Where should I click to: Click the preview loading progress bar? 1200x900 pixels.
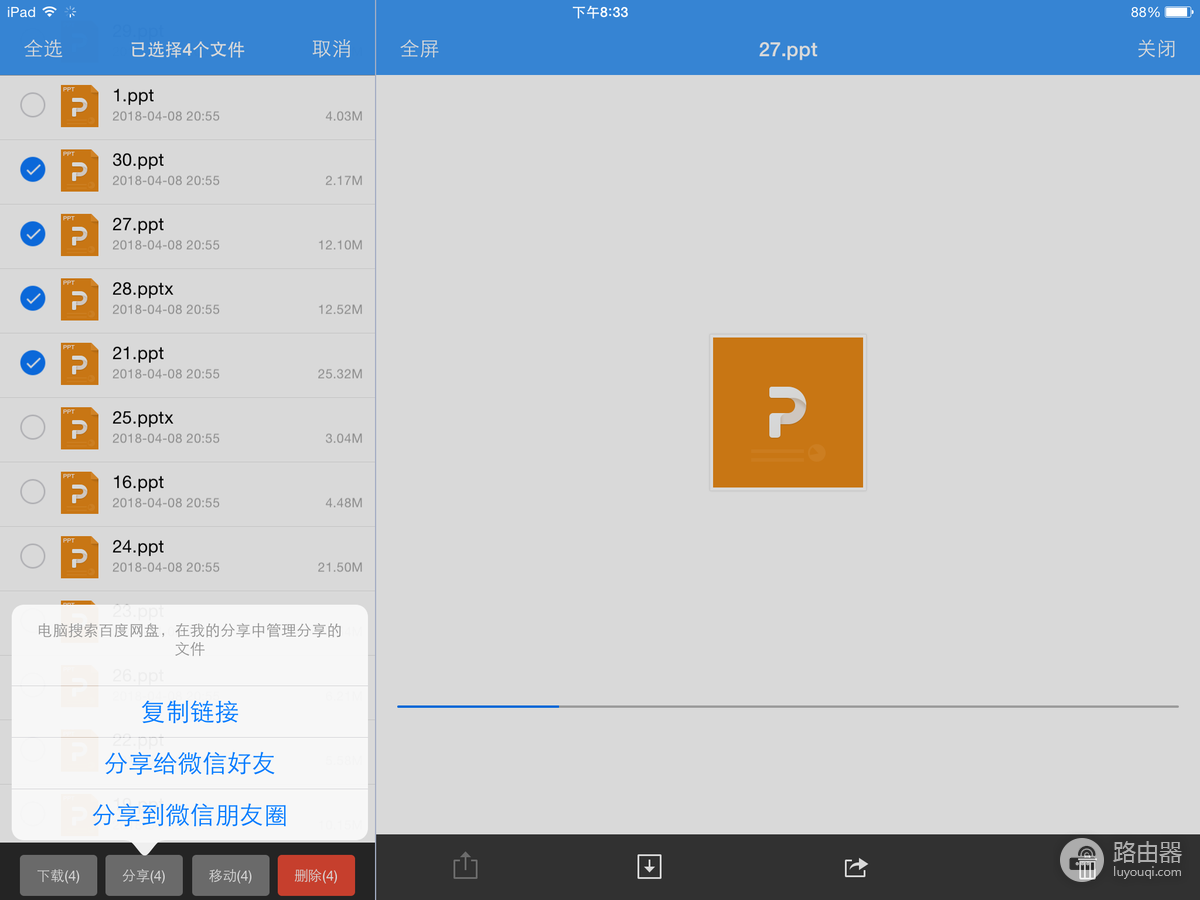[x=788, y=707]
